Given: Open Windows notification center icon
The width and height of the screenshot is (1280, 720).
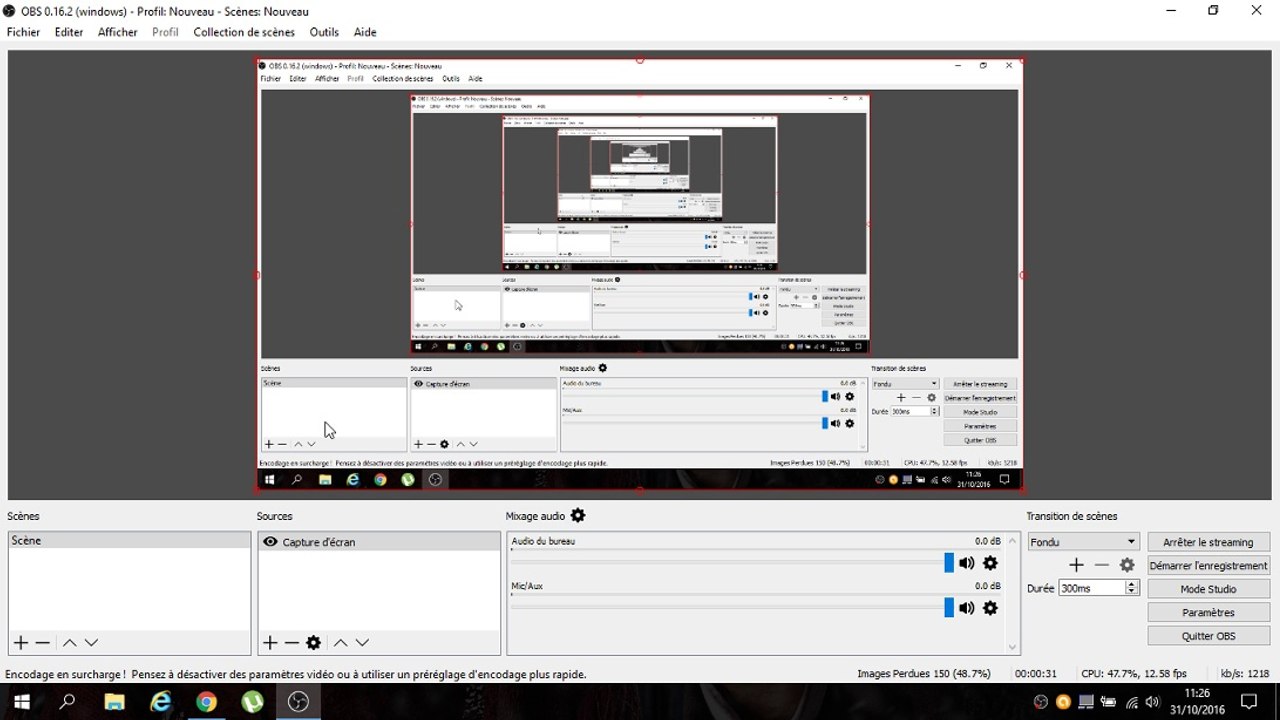Looking at the screenshot, I should tap(1248, 702).
